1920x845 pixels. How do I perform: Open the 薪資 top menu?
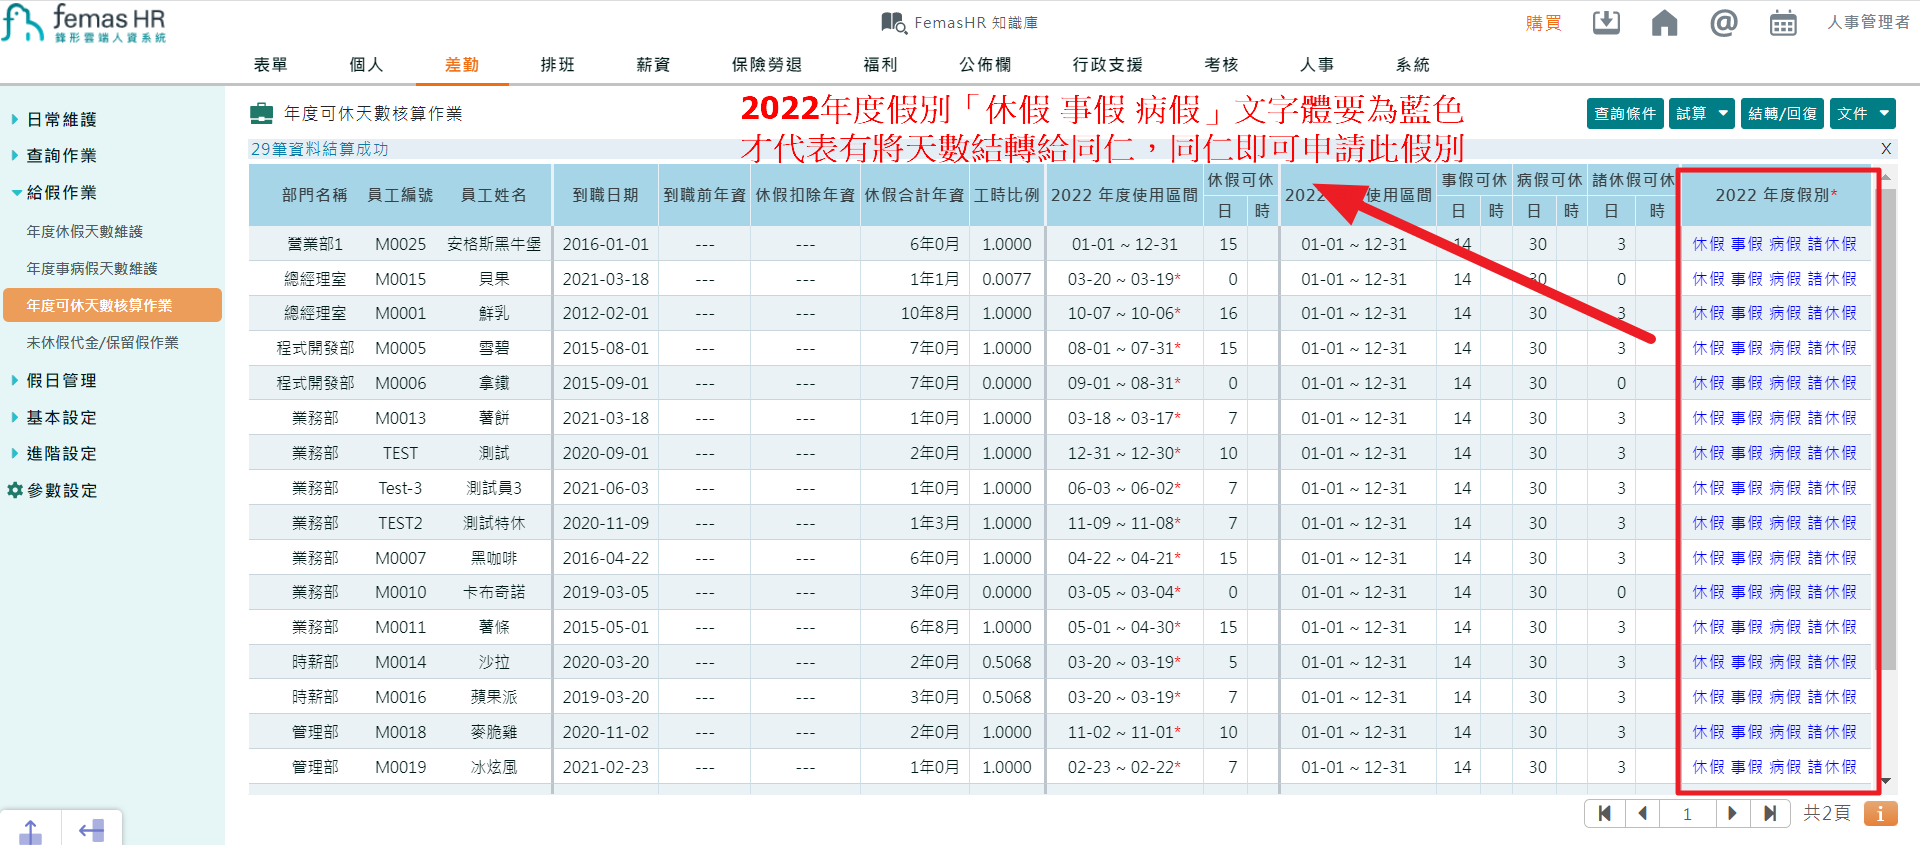(x=653, y=64)
